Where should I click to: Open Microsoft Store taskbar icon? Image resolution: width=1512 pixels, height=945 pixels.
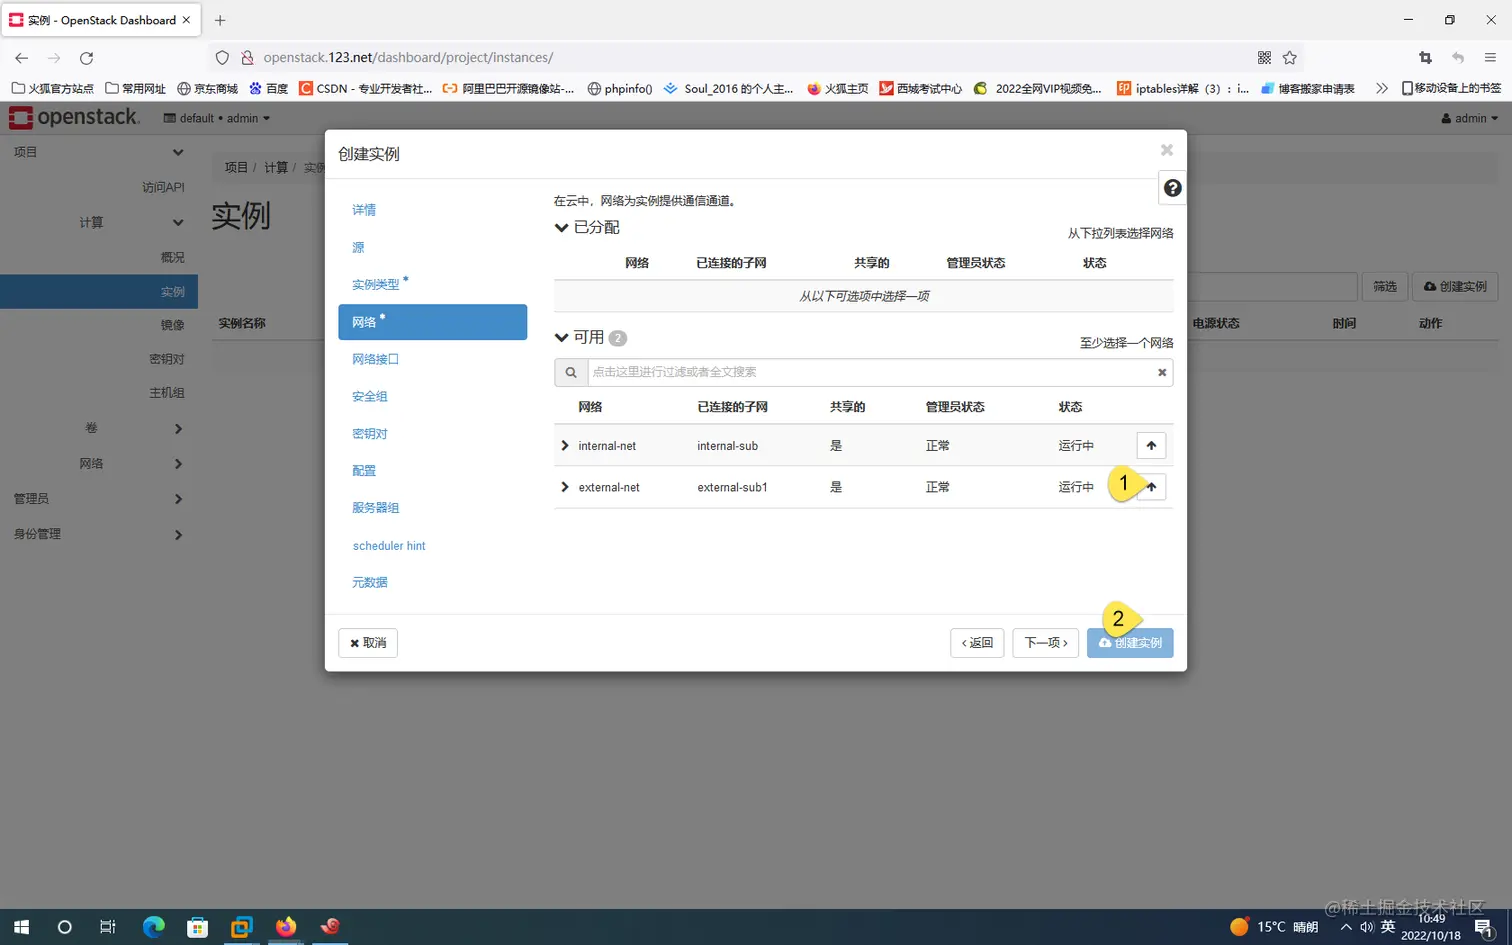[x=197, y=927]
